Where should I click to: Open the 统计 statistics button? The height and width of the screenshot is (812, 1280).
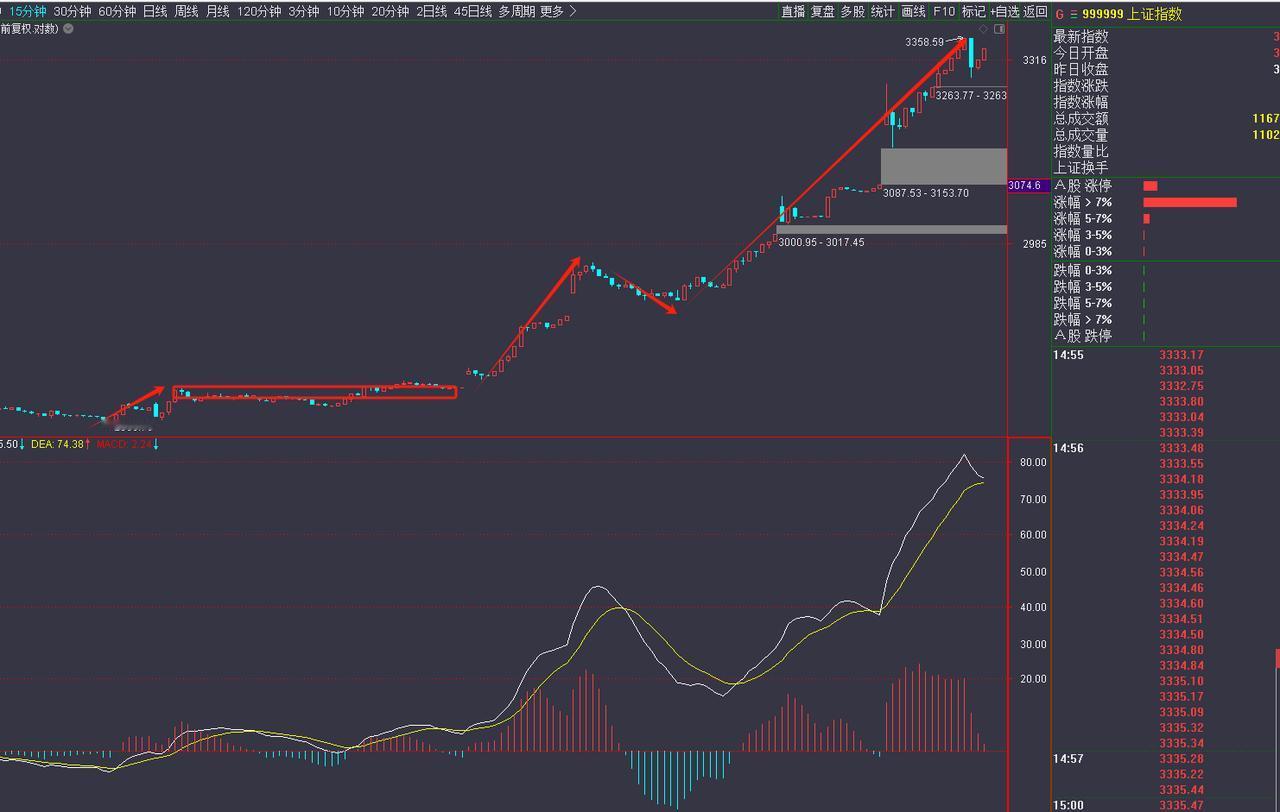pos(882,12)
